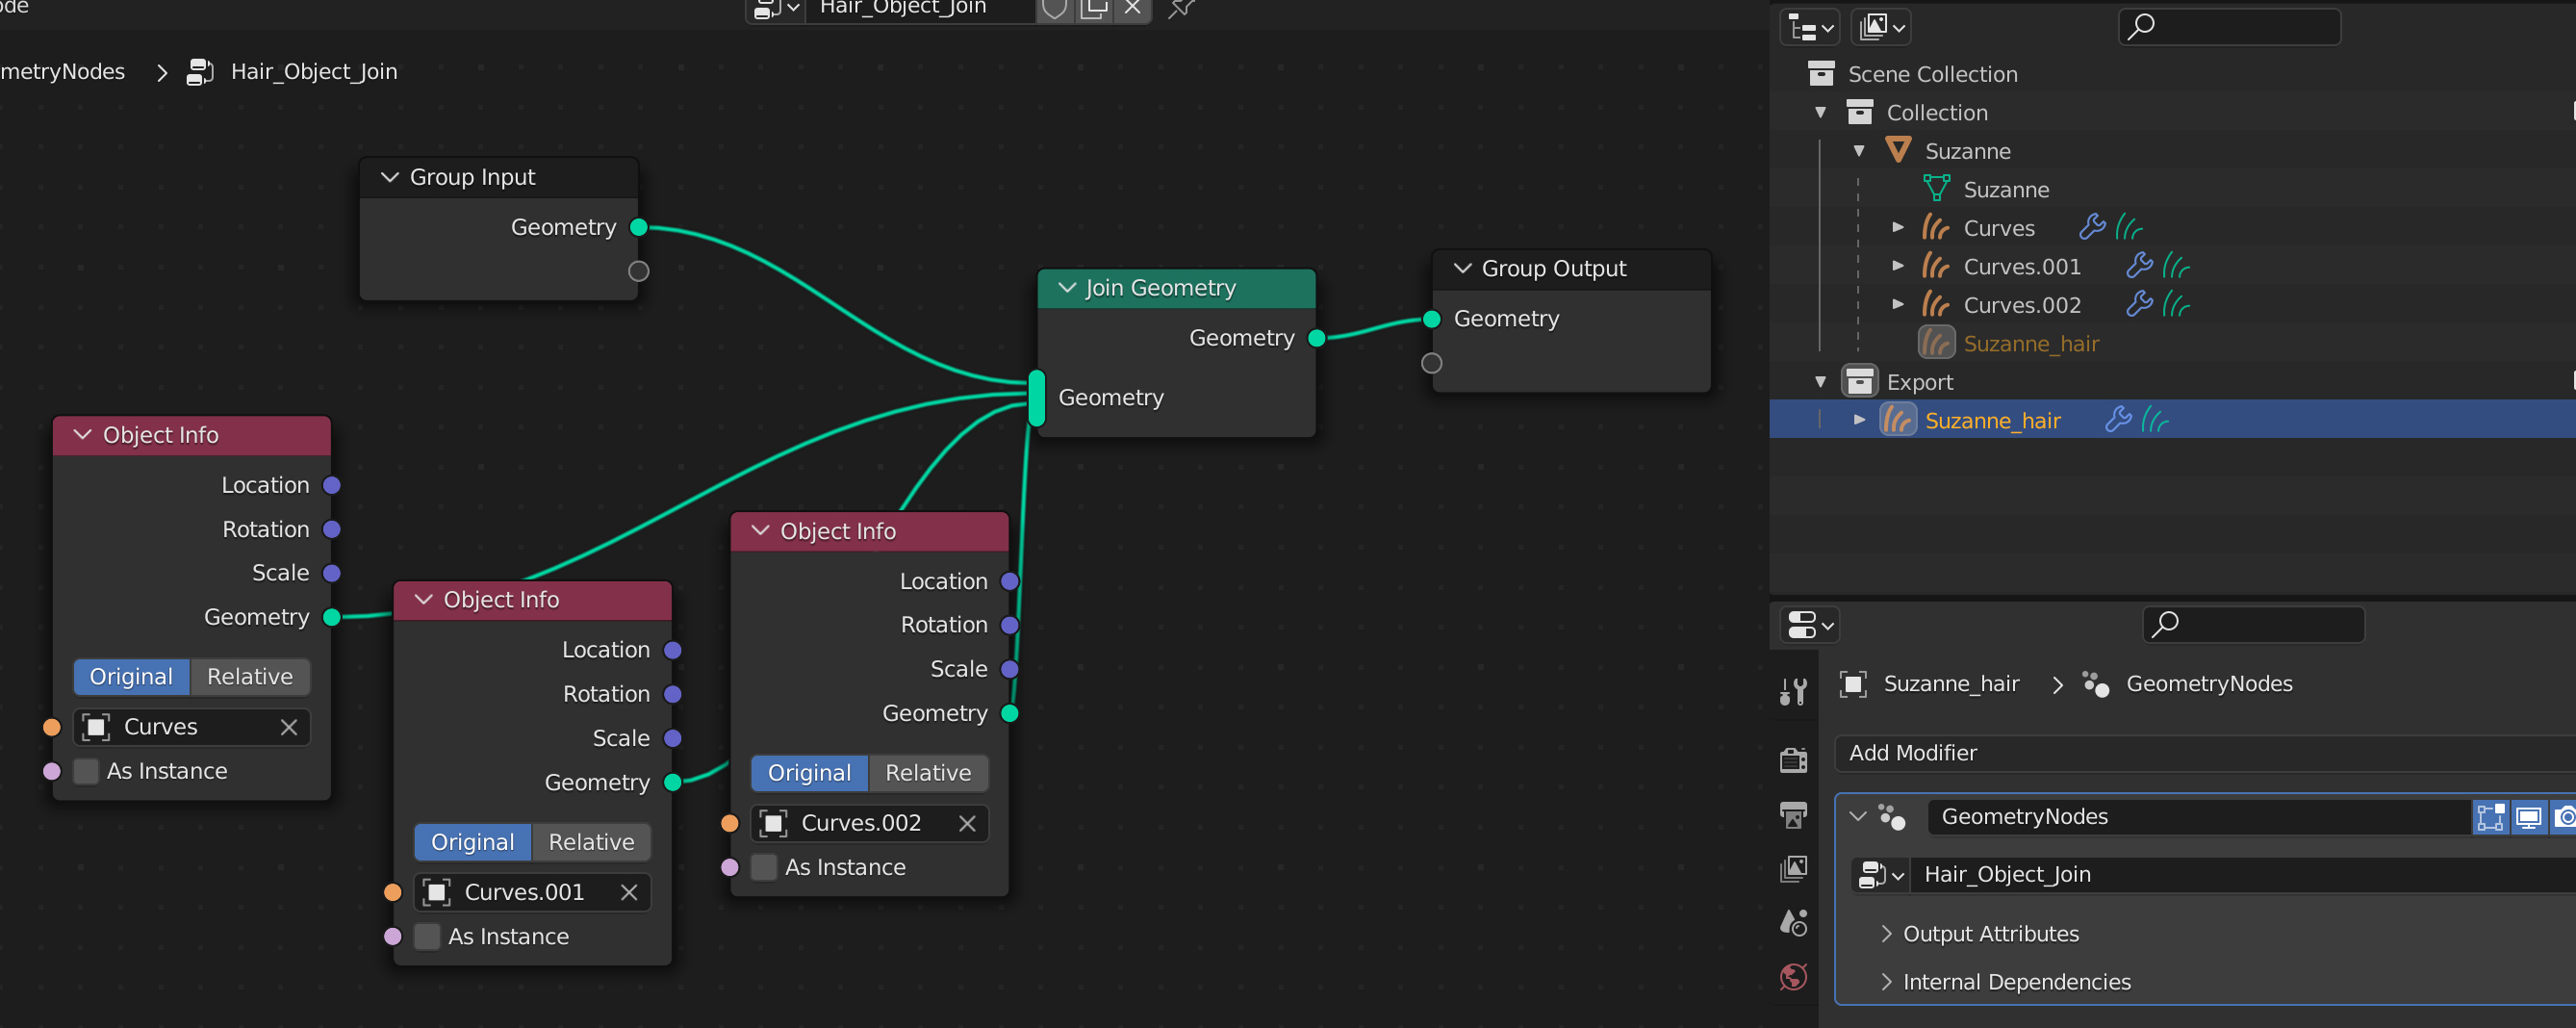Image resolution: width=2576 pixels, height=1028 pixels.
Task: Collapse the Object Info node for Curves.002
Action: coord(761,531)
